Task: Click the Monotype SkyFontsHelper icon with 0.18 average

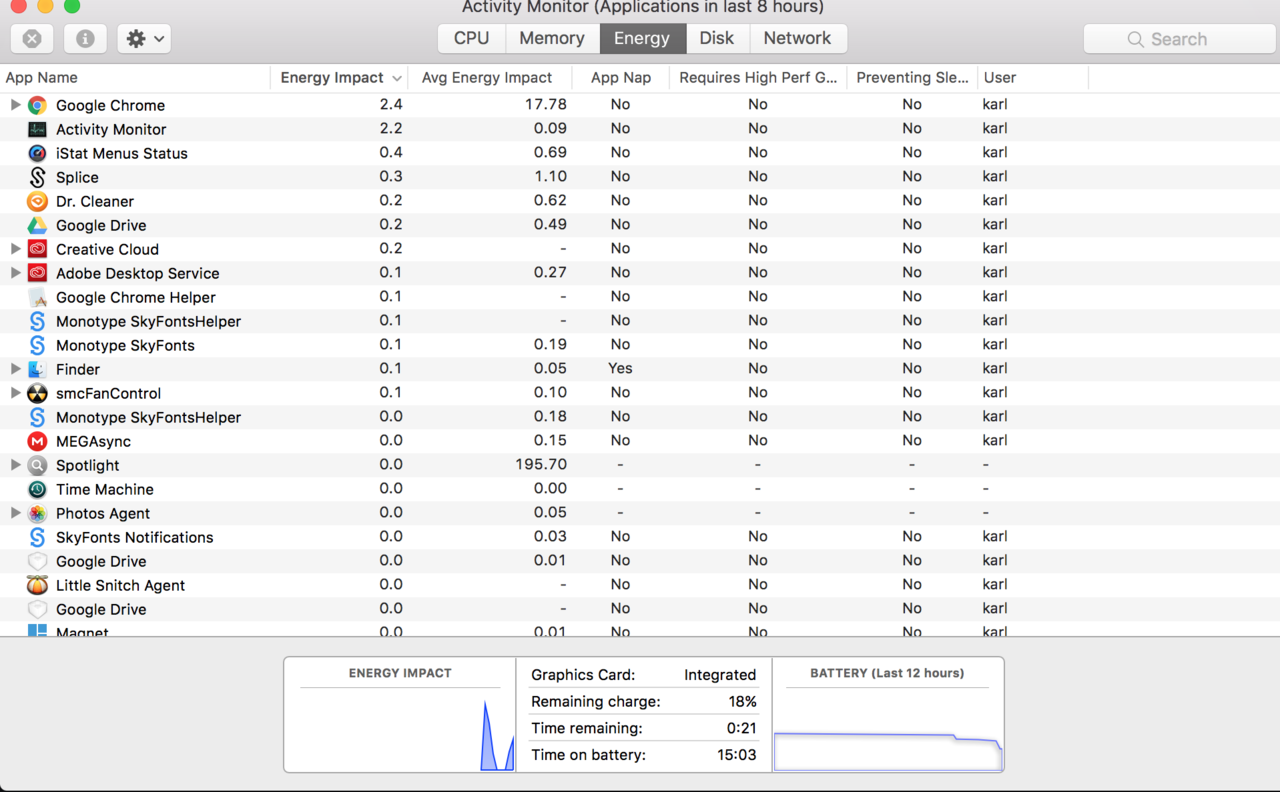Action: pos(37,417)
